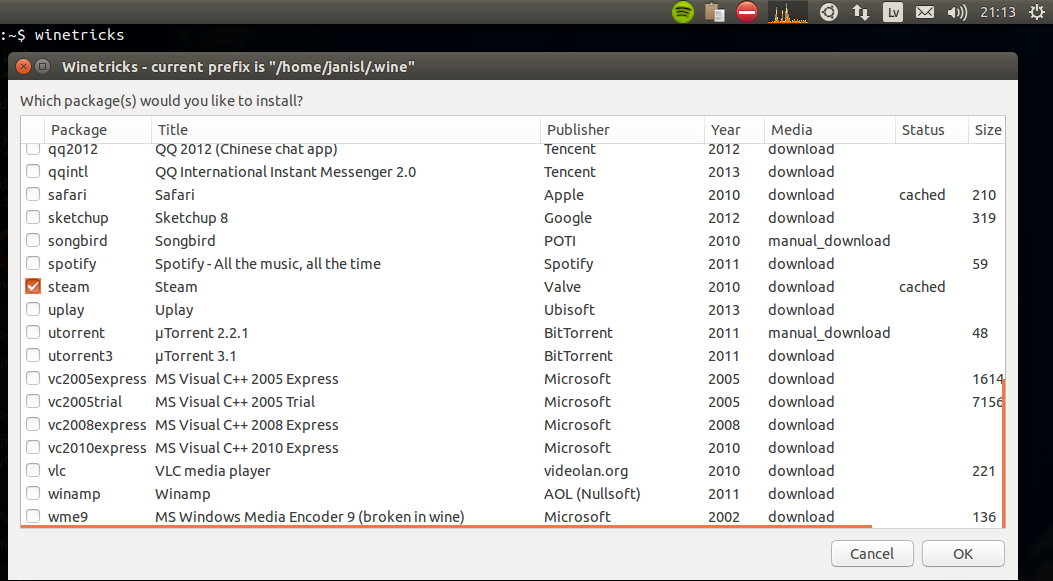Sort by the Media column header
This screenshot has height=581, width=1053.
[x=830, y=130]
